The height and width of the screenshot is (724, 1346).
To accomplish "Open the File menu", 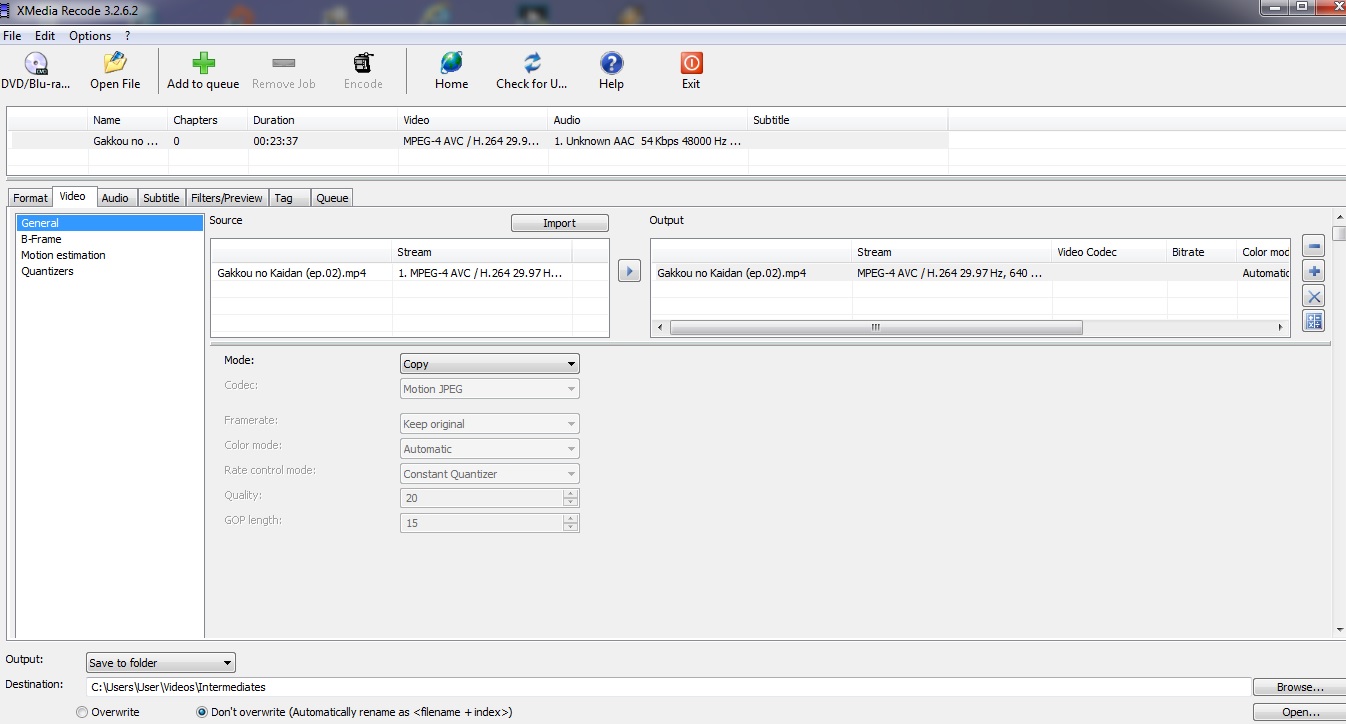I will [x=12, y=35].
